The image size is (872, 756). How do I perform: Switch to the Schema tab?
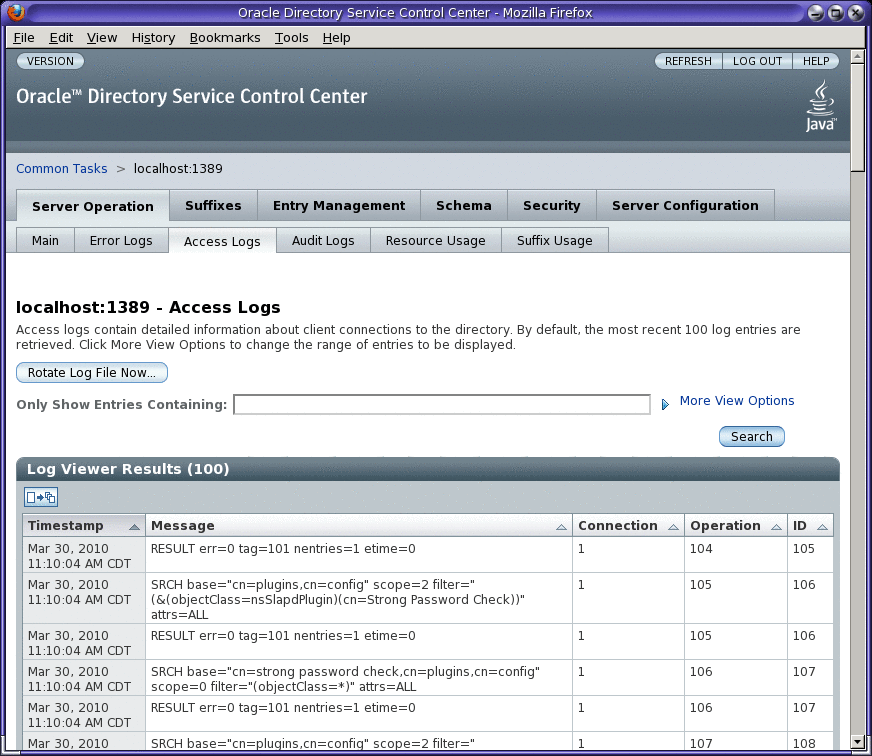point(464,205)
